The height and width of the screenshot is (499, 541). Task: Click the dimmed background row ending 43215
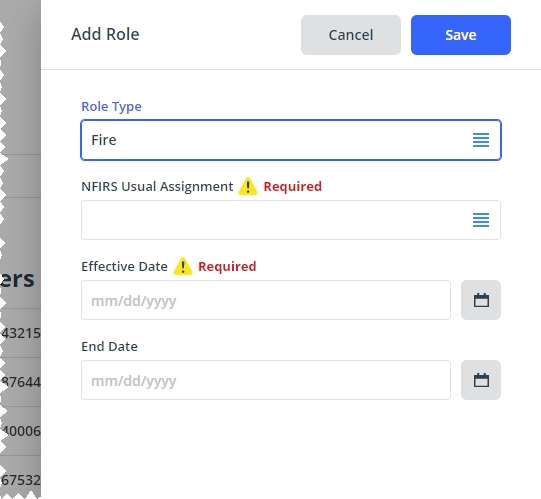click(x=20, y=333)
